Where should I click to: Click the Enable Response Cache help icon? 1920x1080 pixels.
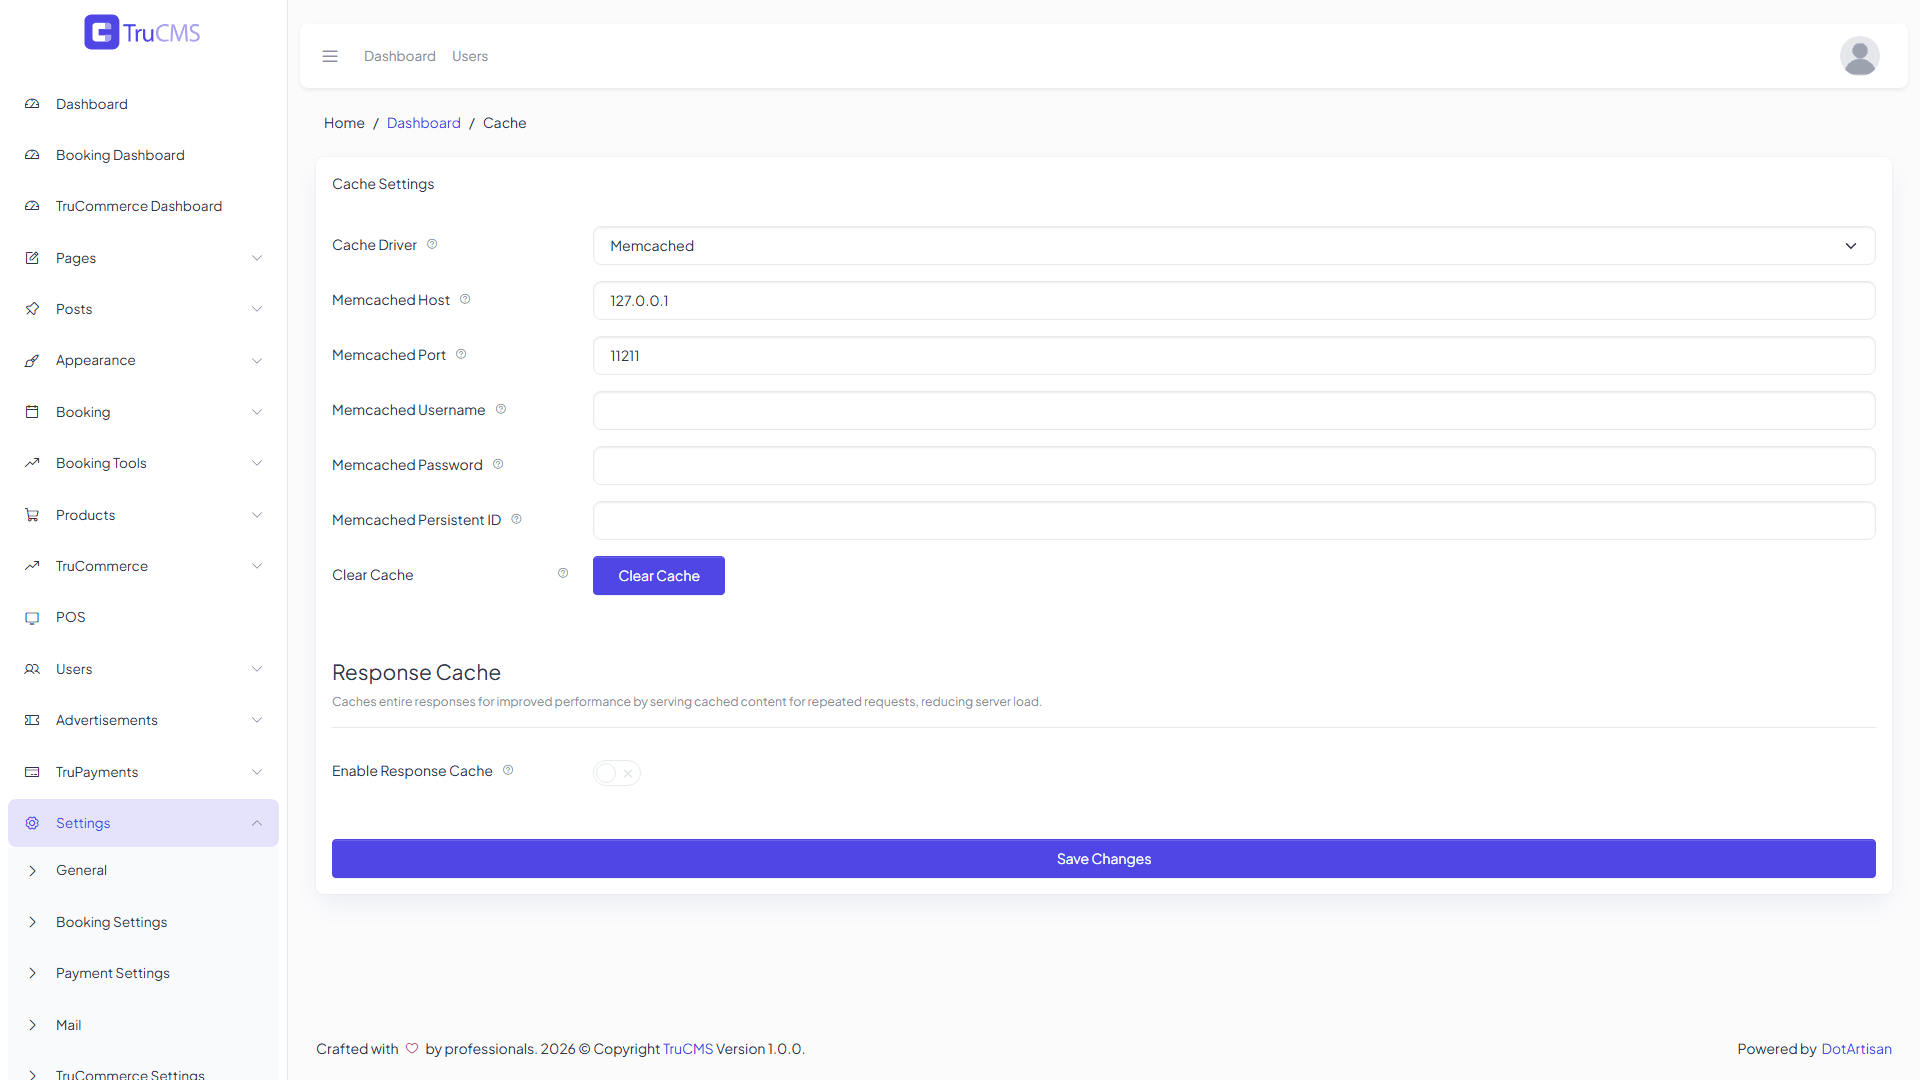[x=508, y=770]
